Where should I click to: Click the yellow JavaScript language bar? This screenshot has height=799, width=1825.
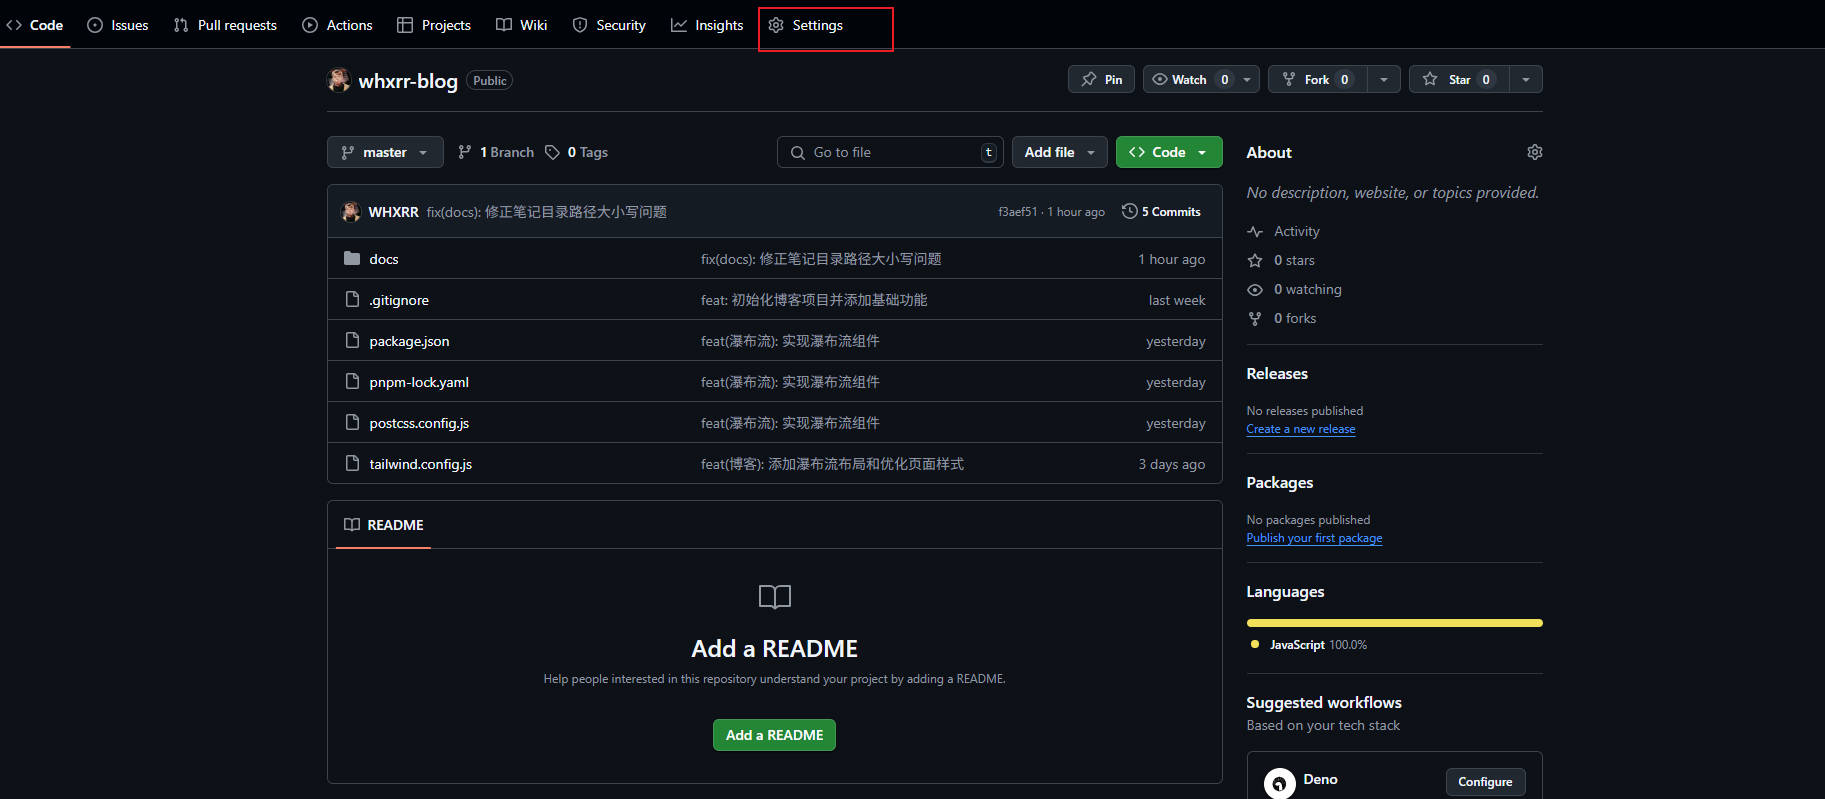pos(1394,623)
